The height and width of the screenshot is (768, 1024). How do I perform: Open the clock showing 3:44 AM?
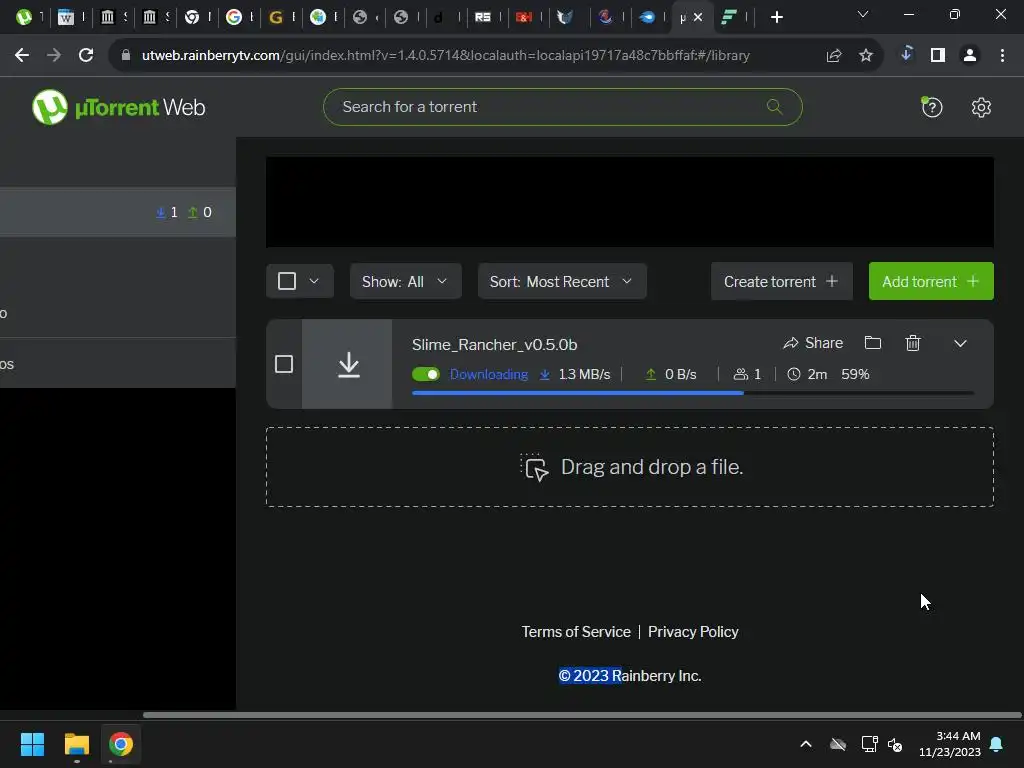950,744
